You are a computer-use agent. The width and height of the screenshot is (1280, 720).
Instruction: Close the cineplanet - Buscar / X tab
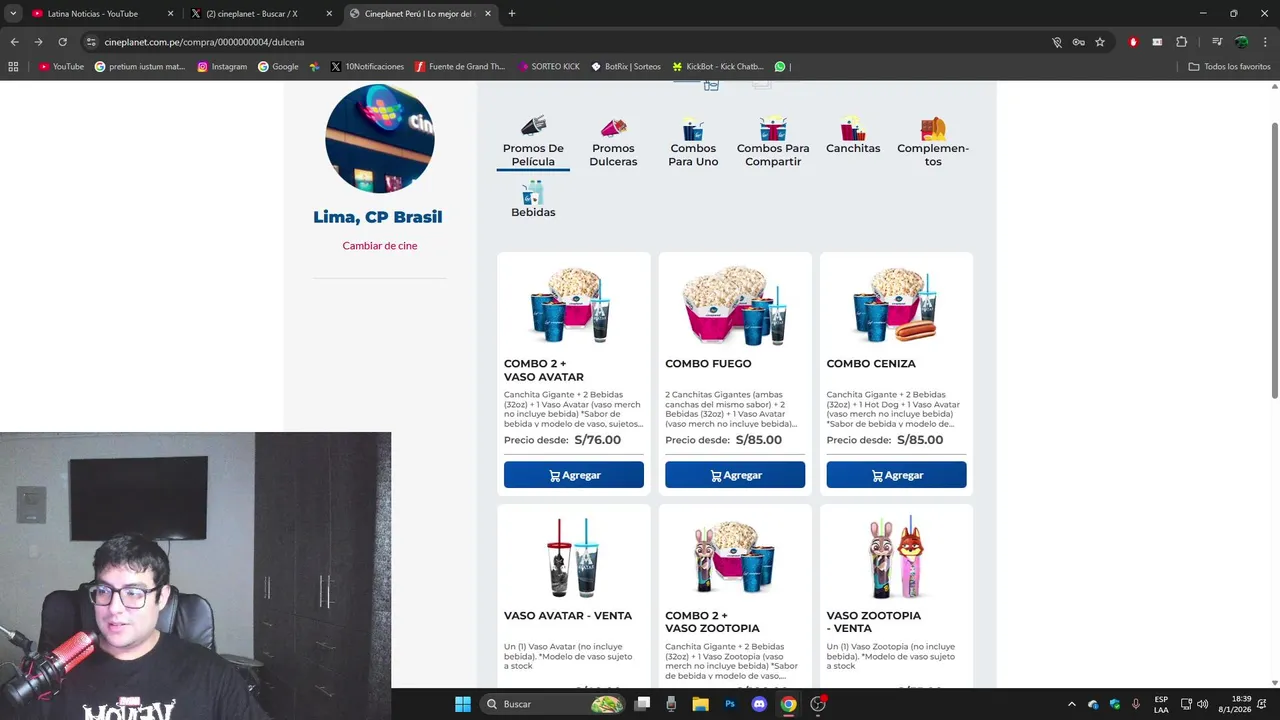[329, 14]
